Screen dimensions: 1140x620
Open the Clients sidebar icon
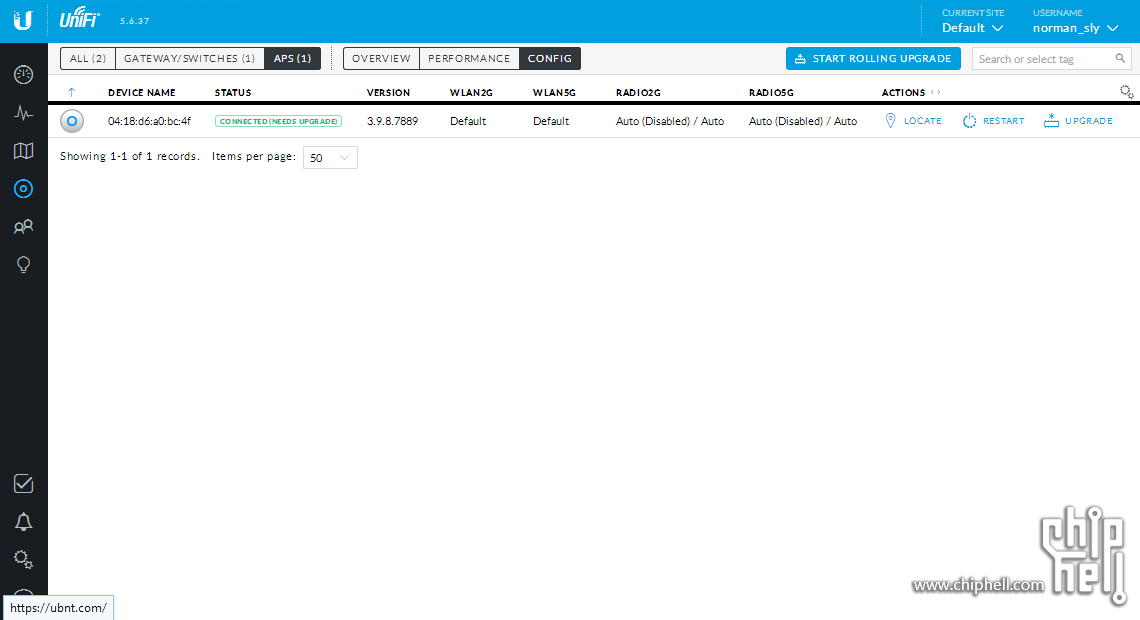pos(23,227)
